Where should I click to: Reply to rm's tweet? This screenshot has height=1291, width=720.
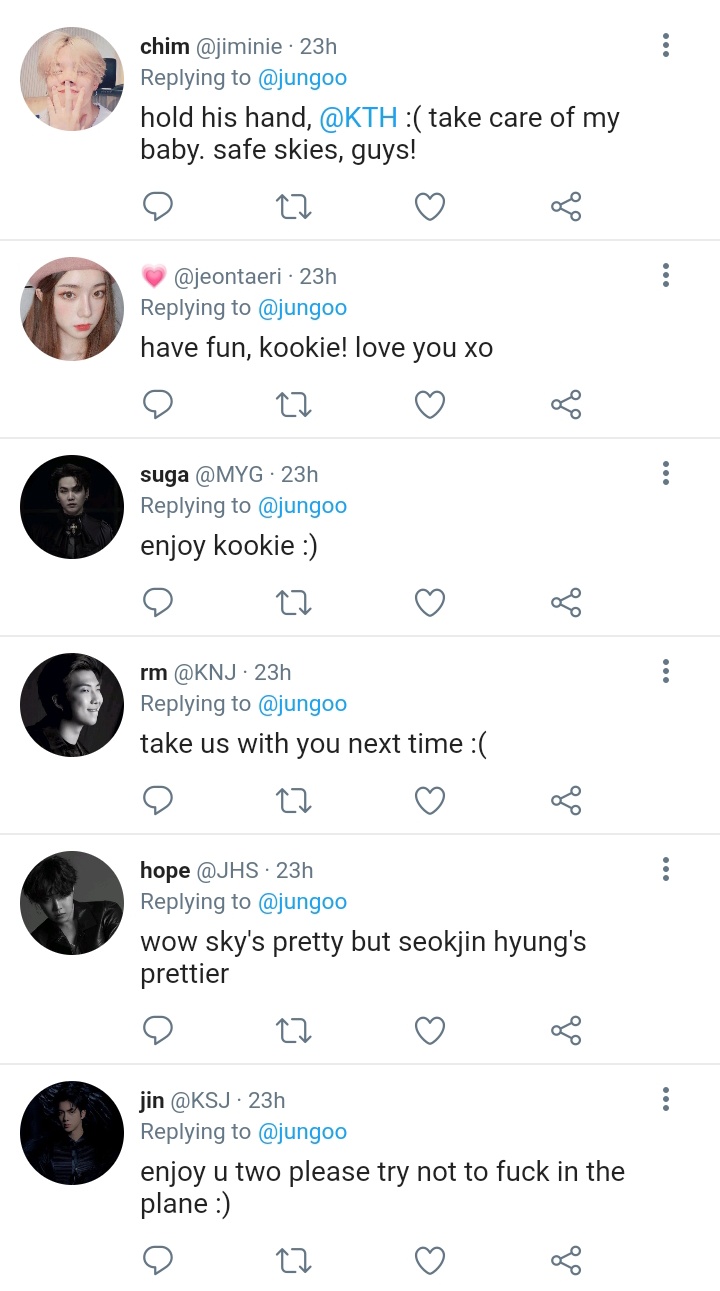tap(157, 801)
